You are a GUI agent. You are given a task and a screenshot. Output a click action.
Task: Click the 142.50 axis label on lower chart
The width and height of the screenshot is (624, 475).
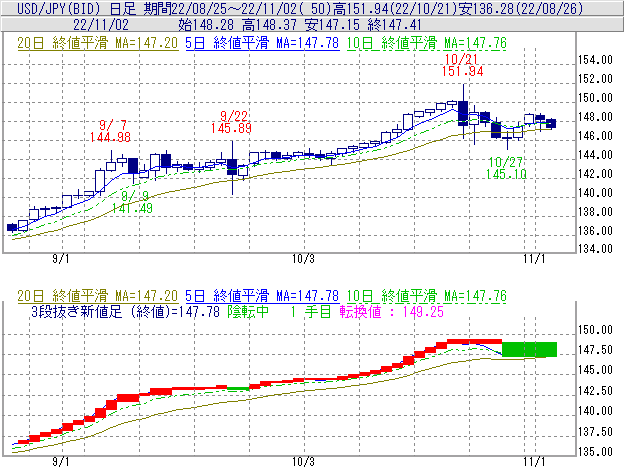tap(595, 391)
